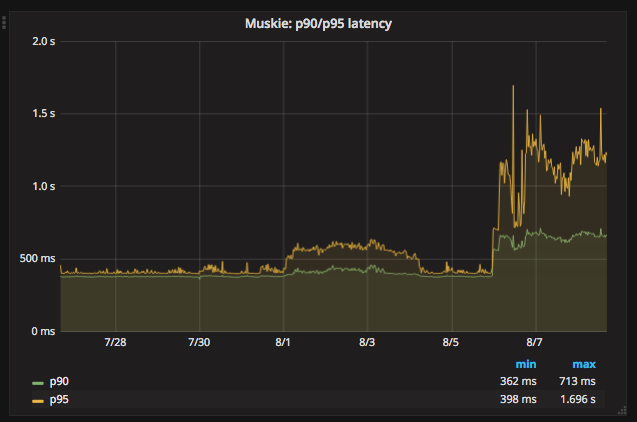Click the 8/5 x-axis date label
The image size is (637, 422).
(451, 342)
